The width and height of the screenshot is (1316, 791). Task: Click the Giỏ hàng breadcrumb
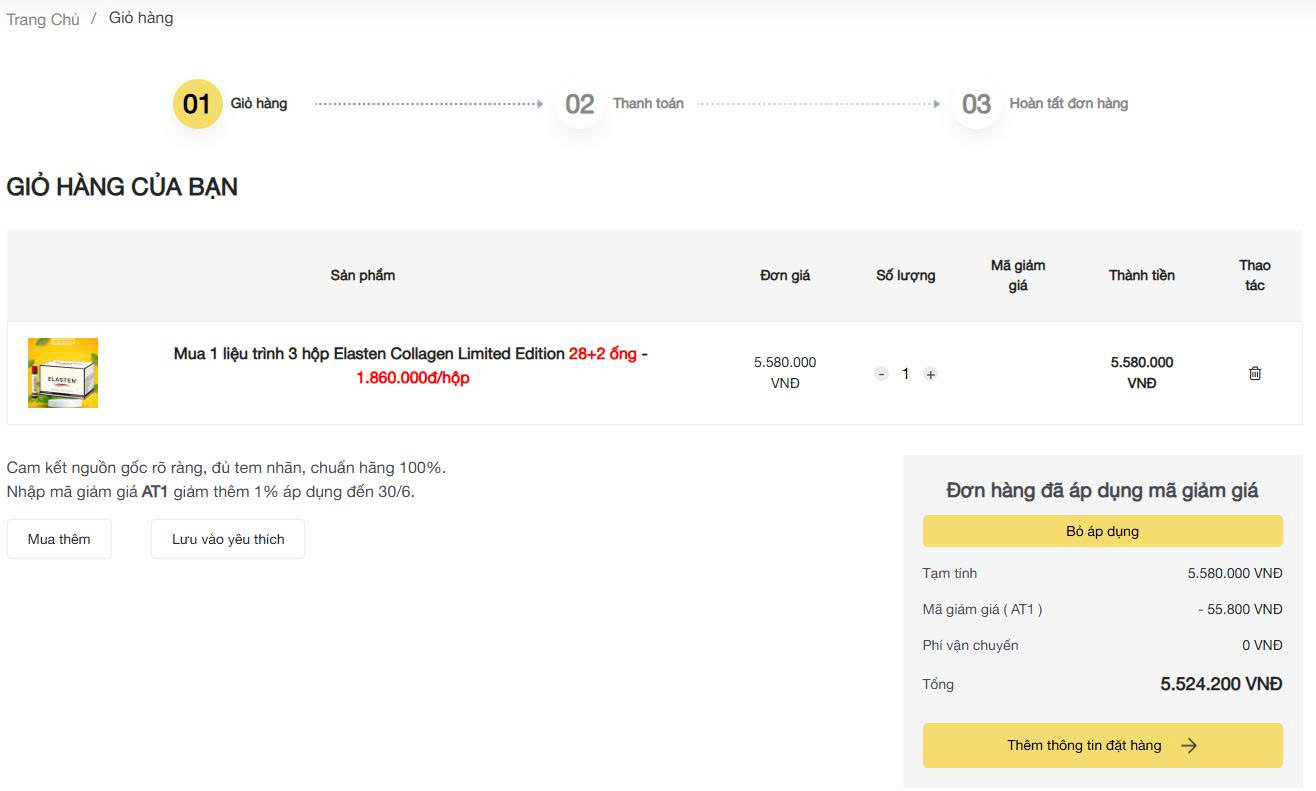[x=141, y=18]
